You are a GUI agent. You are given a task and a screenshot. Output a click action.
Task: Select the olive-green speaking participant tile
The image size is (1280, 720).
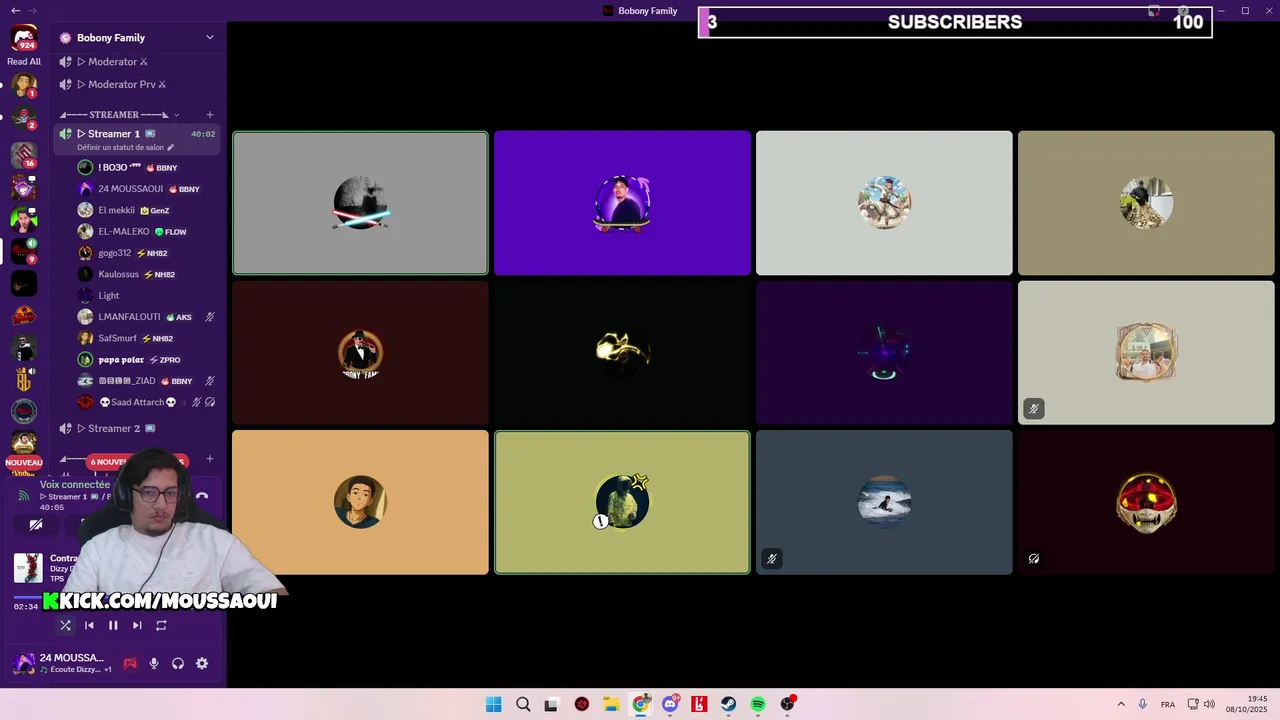[x=622, y=503]
